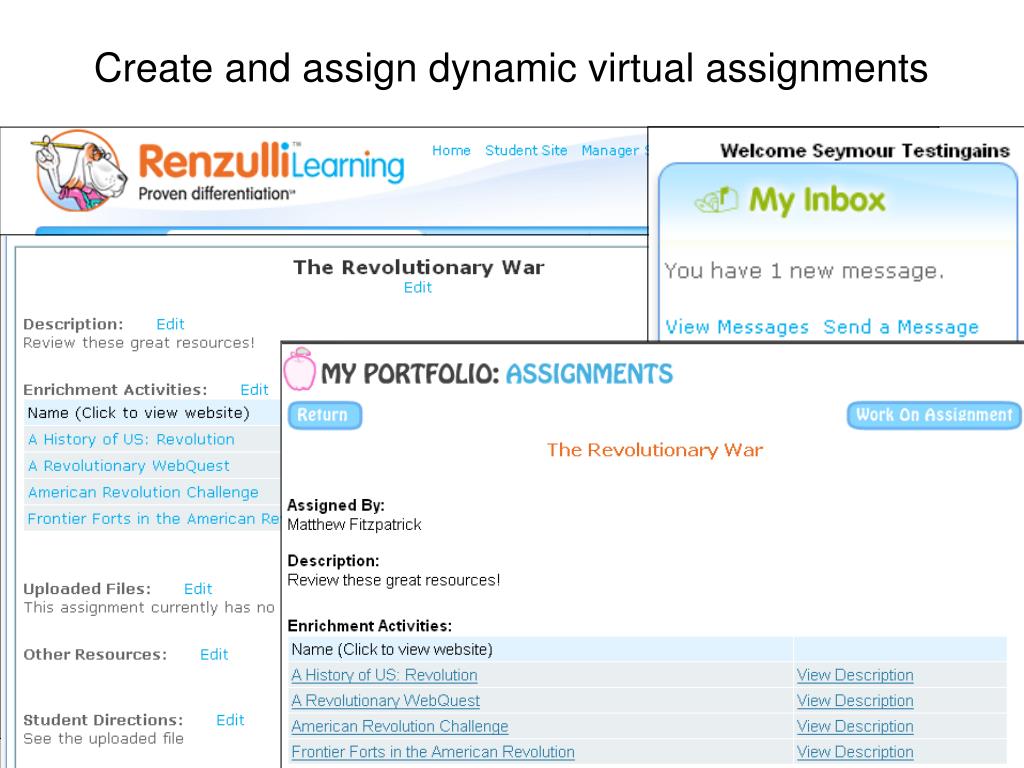Click Edit next to Other Resources

coord(214,654)
